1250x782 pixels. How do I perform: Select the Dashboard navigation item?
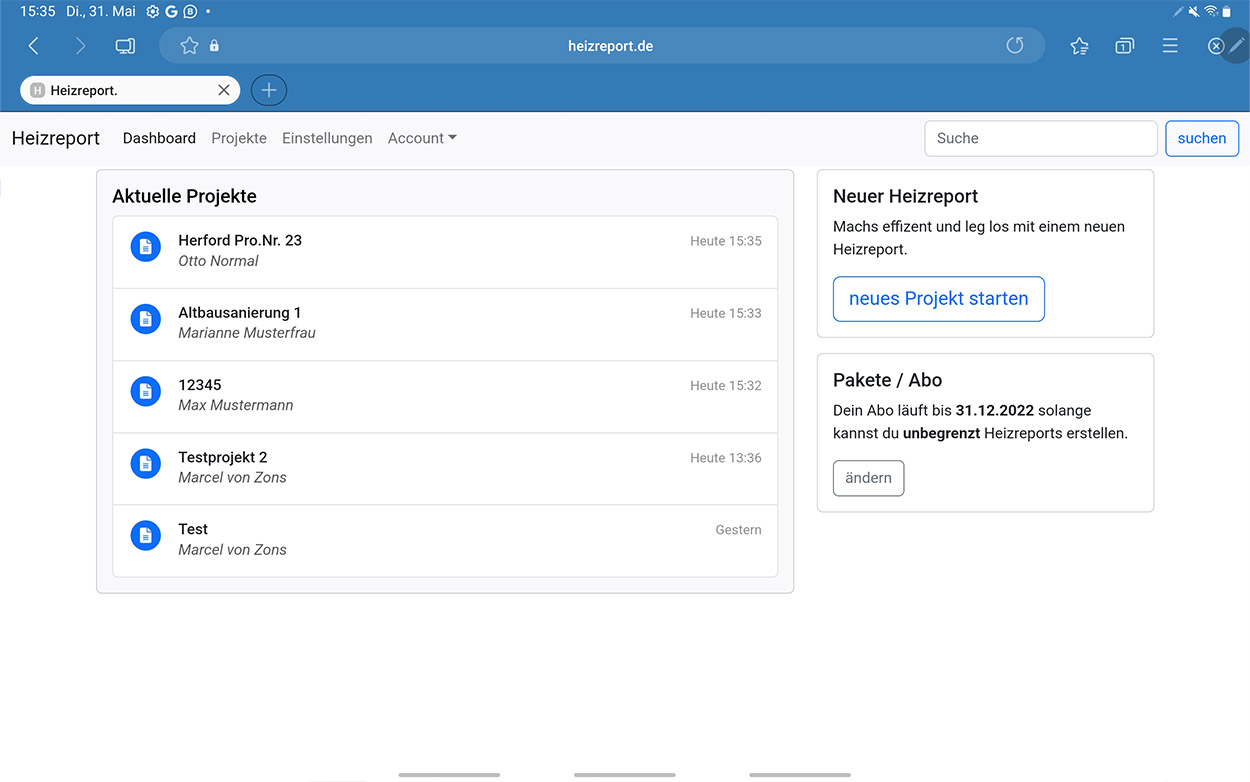point(159,138)
